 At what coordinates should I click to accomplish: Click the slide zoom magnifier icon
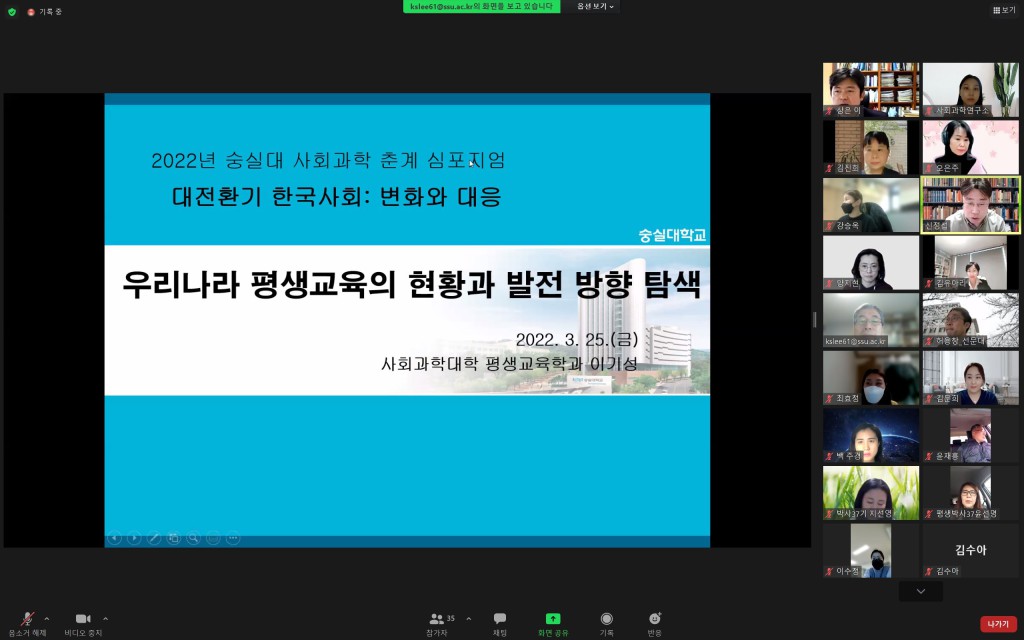coord(193,538)
